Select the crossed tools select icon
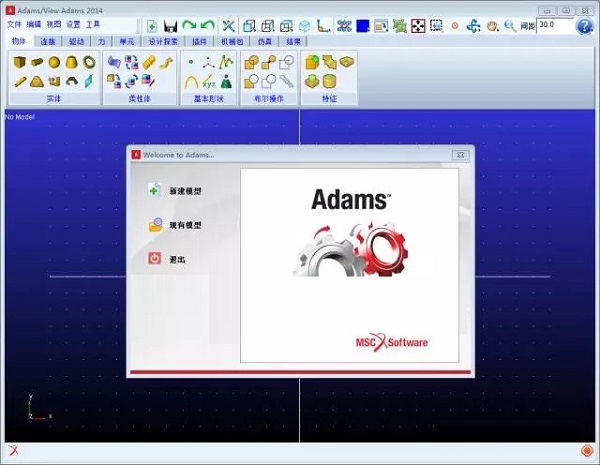Screen dimensions: 600x465 point(228,26)
